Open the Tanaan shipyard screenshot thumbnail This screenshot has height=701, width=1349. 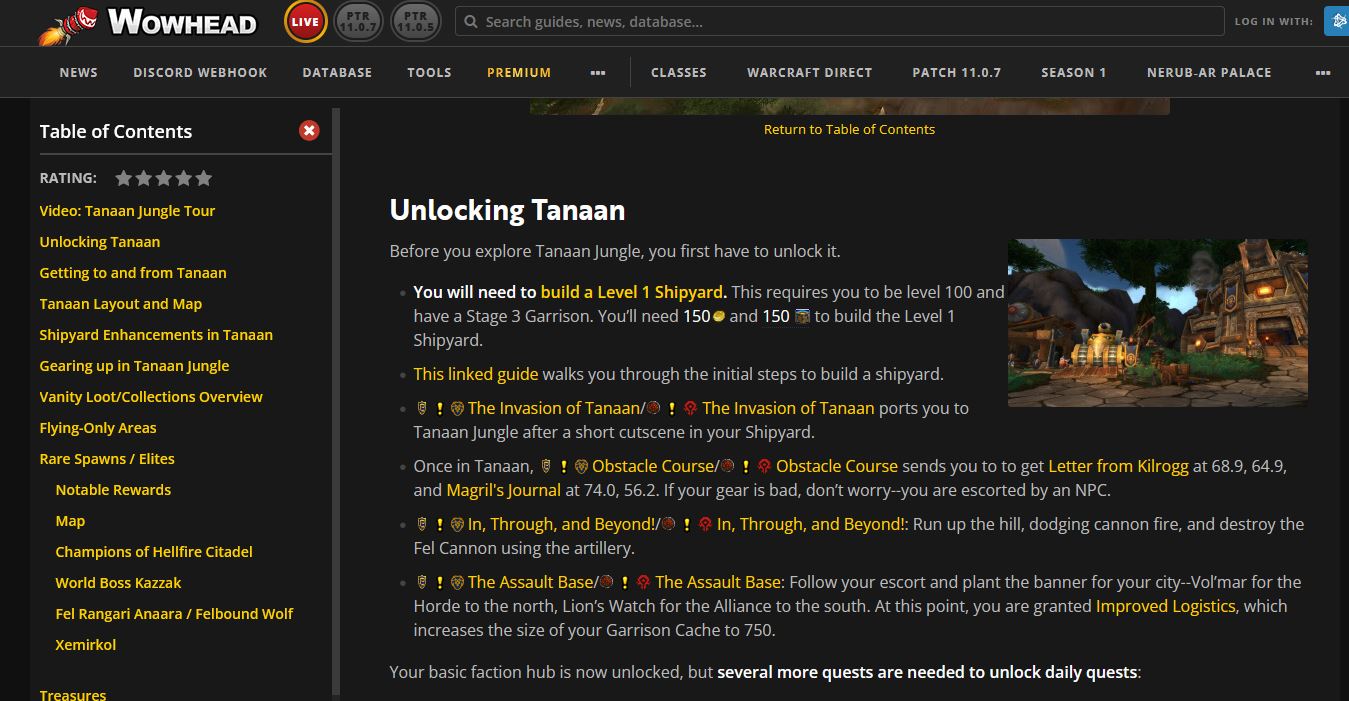coord(1158,323)
